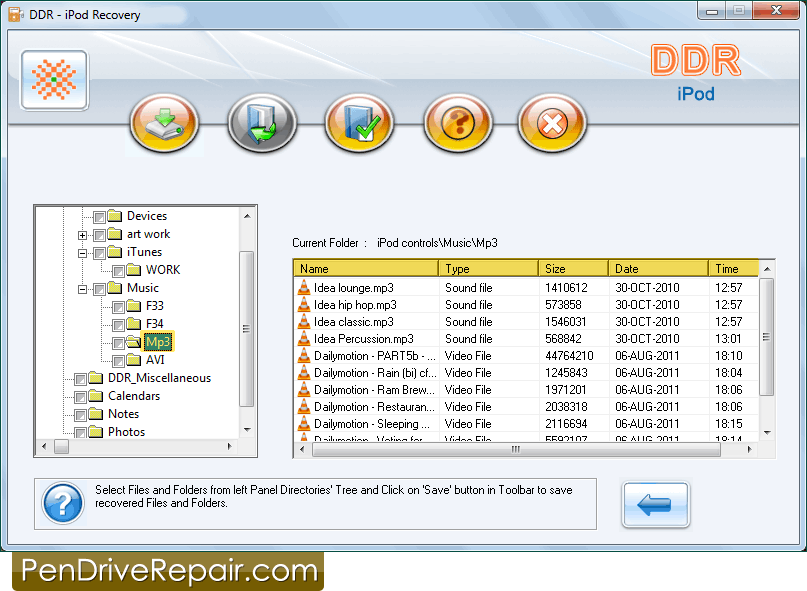Screen dimensions: 807x591
Task: Select the Photos folder in tree
Action: [126, 432]
